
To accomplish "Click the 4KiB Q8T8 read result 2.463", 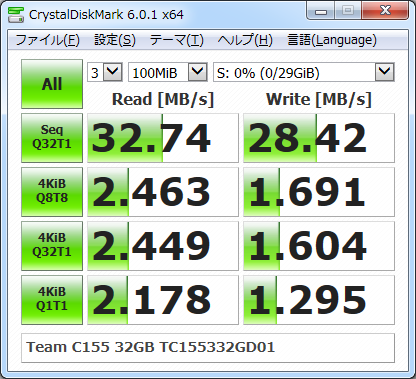I will (163, 192).
